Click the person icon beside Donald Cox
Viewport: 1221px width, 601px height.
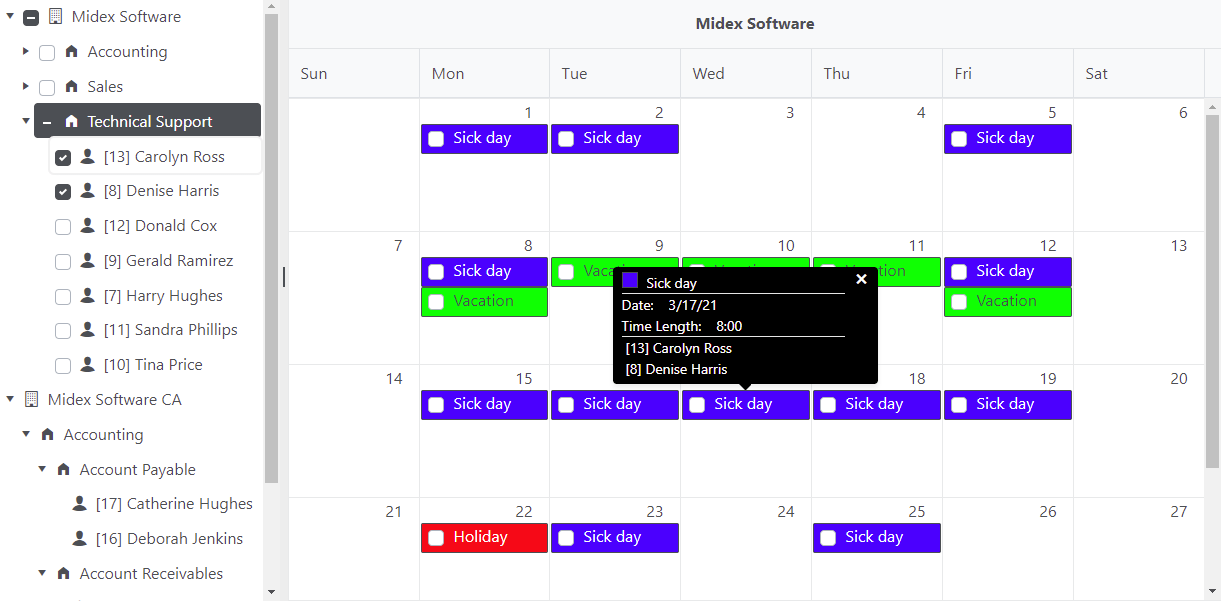coord(87,226)
